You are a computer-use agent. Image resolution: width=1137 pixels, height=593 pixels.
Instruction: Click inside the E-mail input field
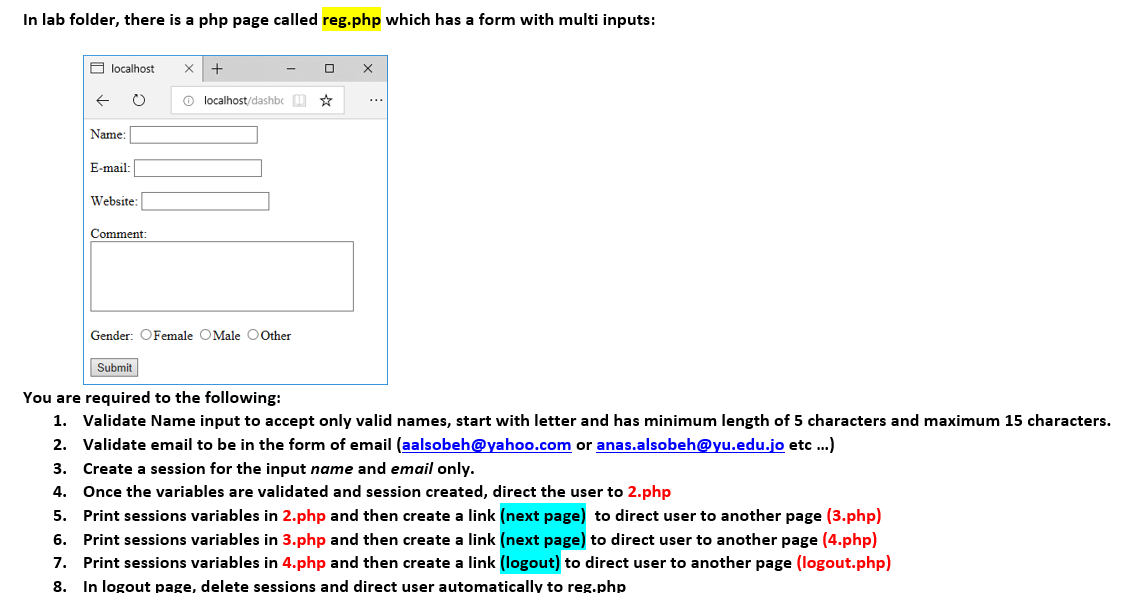(x=197, y=167)
